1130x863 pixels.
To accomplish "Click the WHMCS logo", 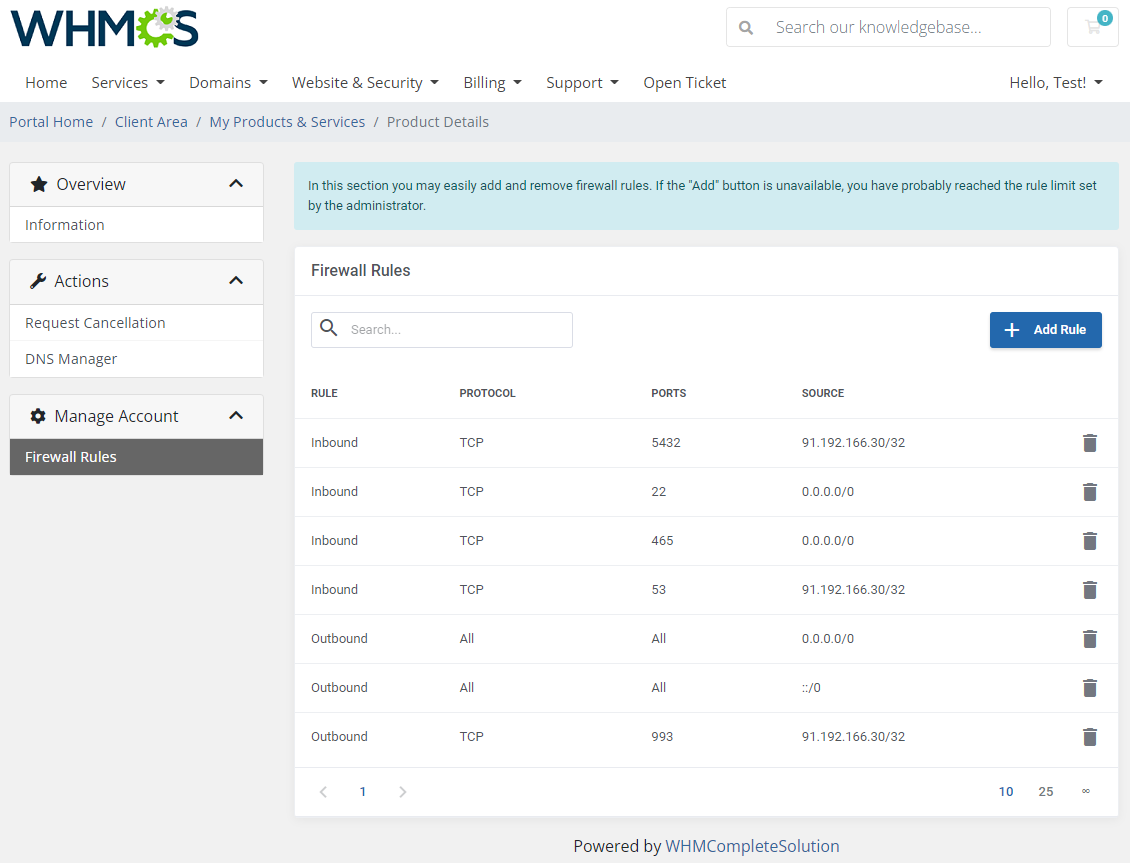I will click(103, 28).
